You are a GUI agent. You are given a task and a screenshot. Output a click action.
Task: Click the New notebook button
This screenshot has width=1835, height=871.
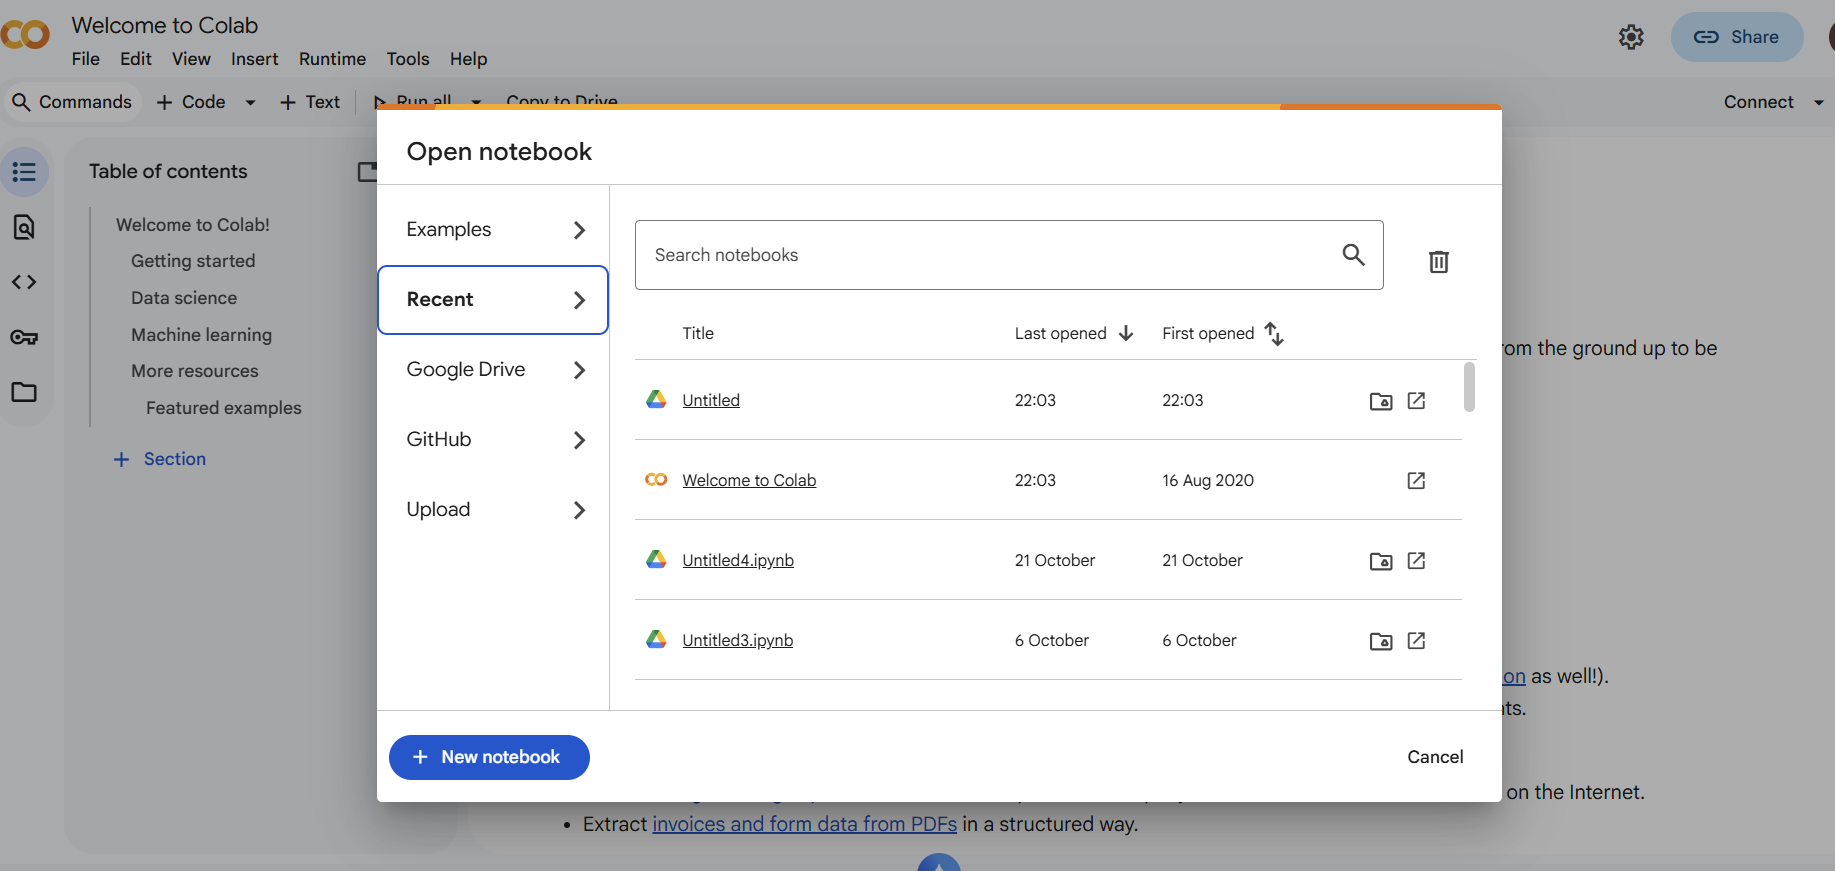click(489, 757)
